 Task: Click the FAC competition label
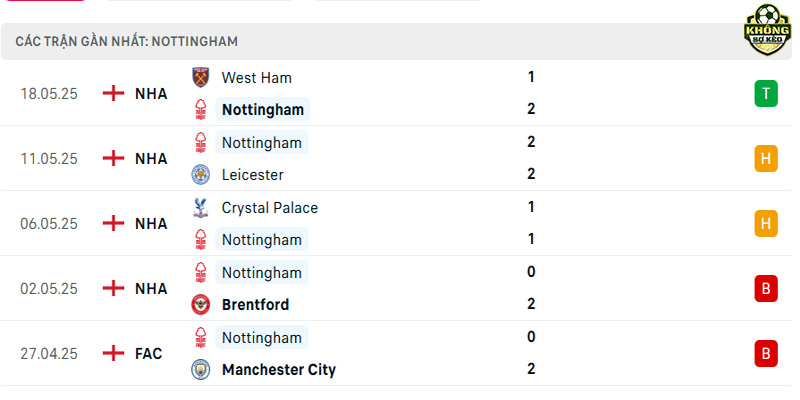[148, 354]
